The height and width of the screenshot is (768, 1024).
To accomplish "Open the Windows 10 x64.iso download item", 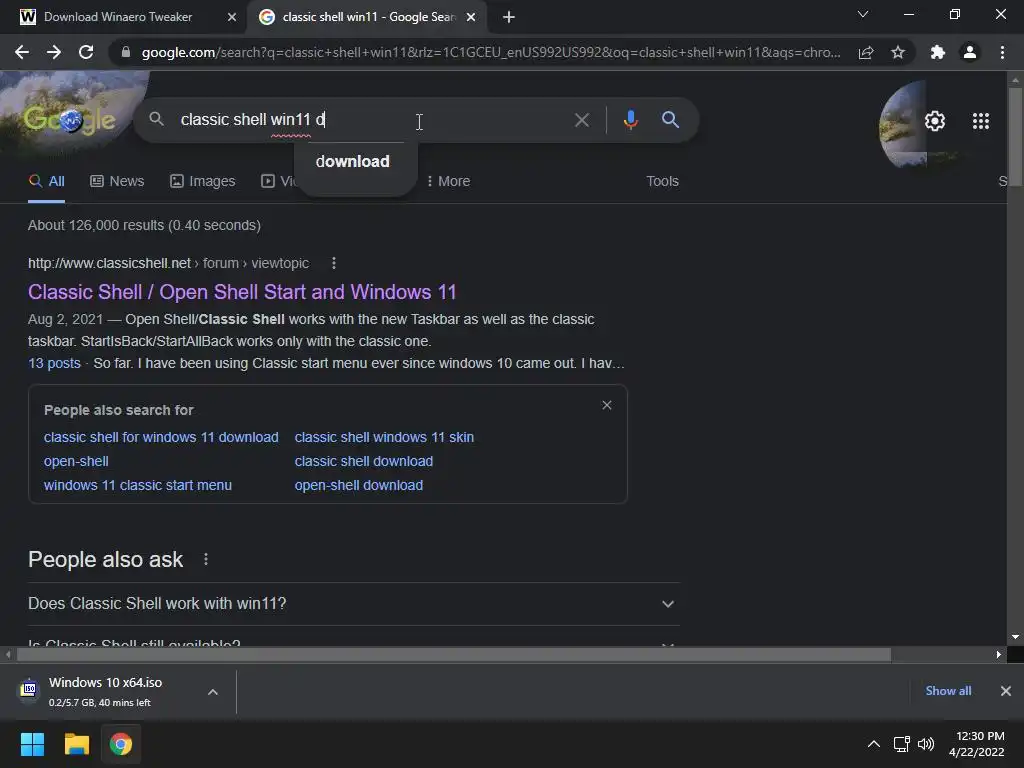I will (x=104, y=692).
